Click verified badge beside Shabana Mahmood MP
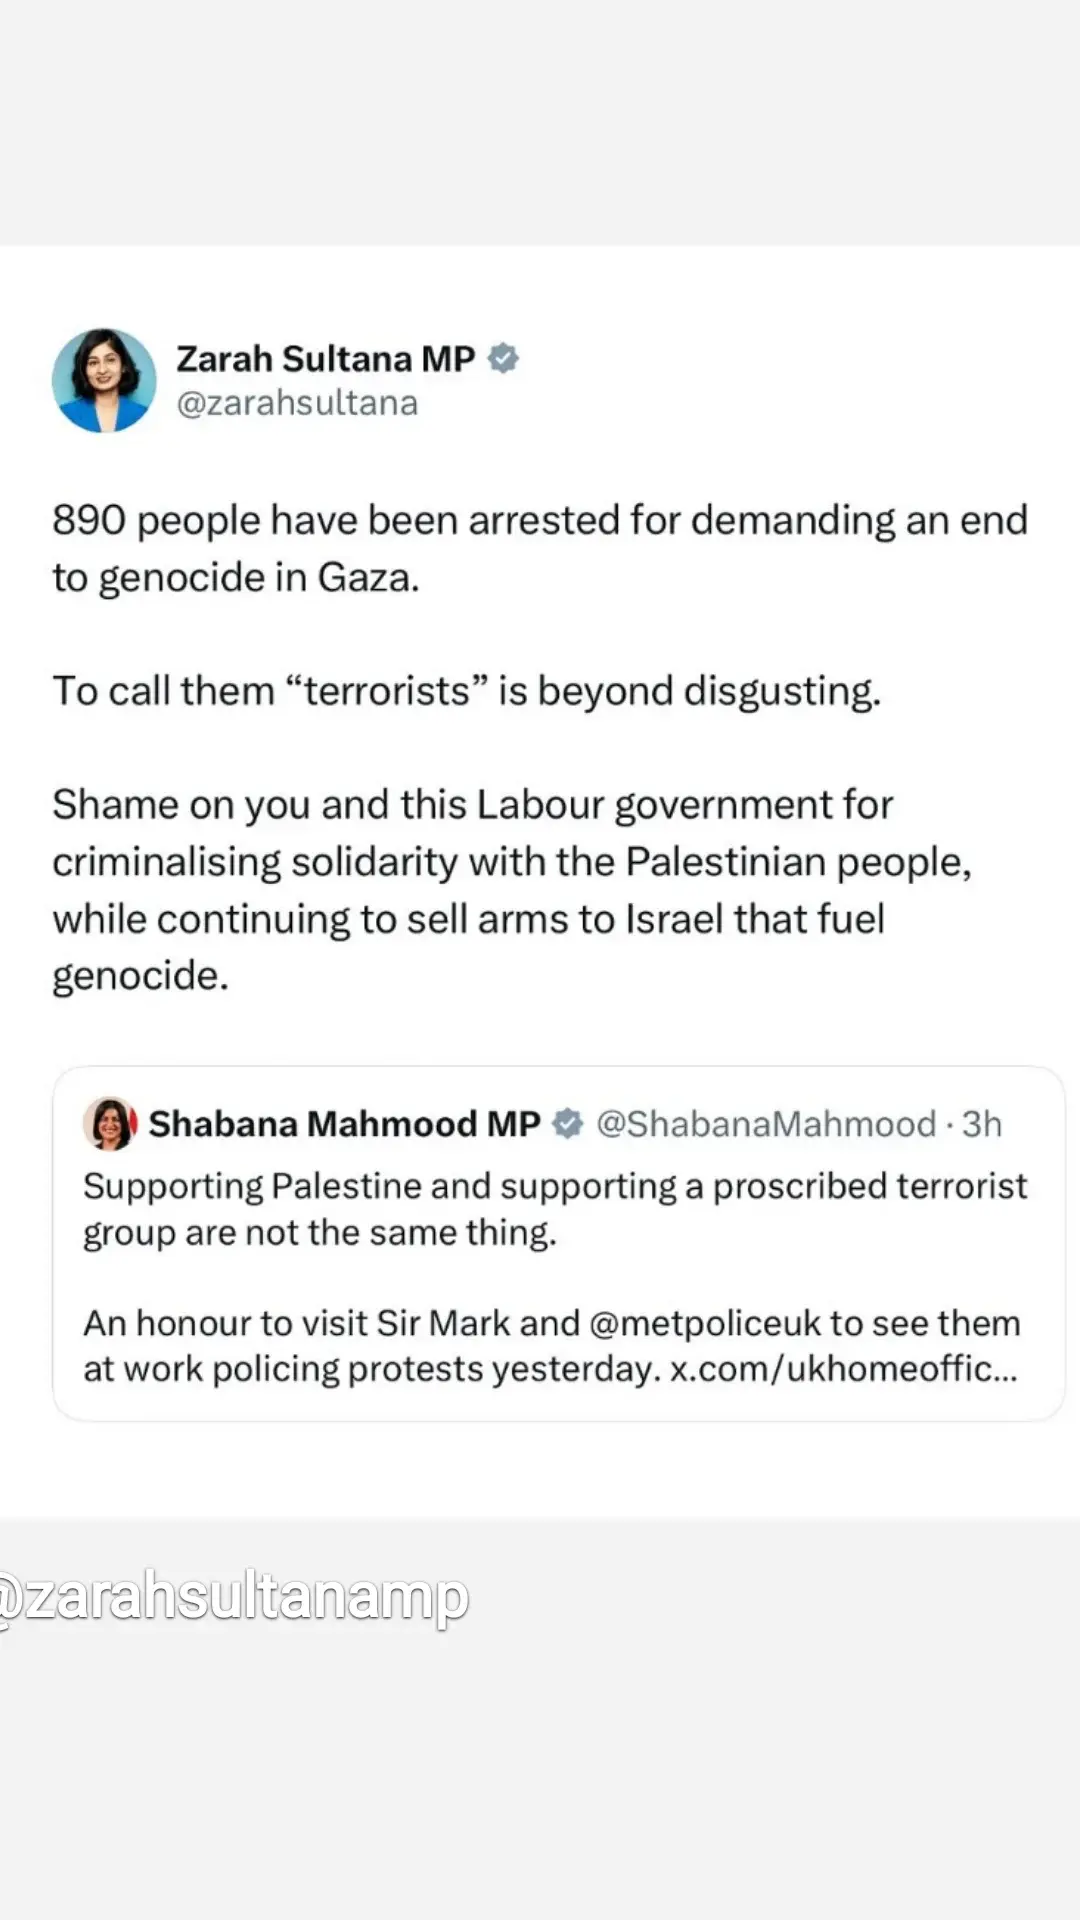The image size is (1080, 1920). (x=568, y=1124)
